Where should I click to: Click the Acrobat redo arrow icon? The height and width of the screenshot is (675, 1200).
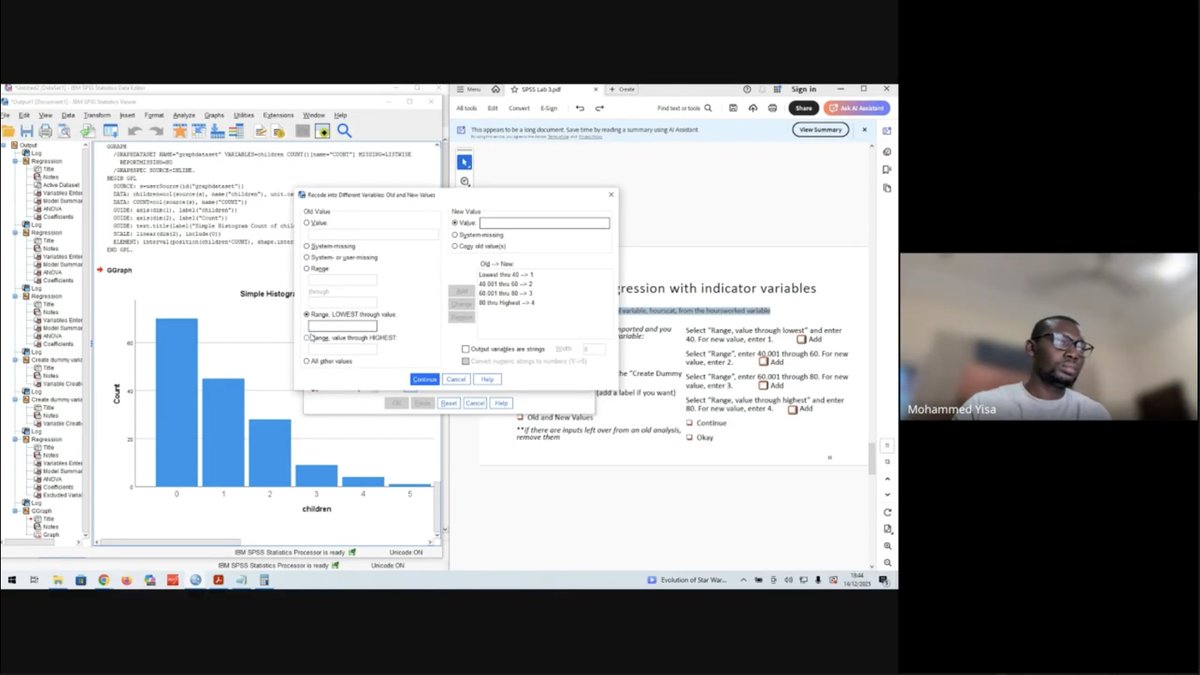(x=600, y=108)
